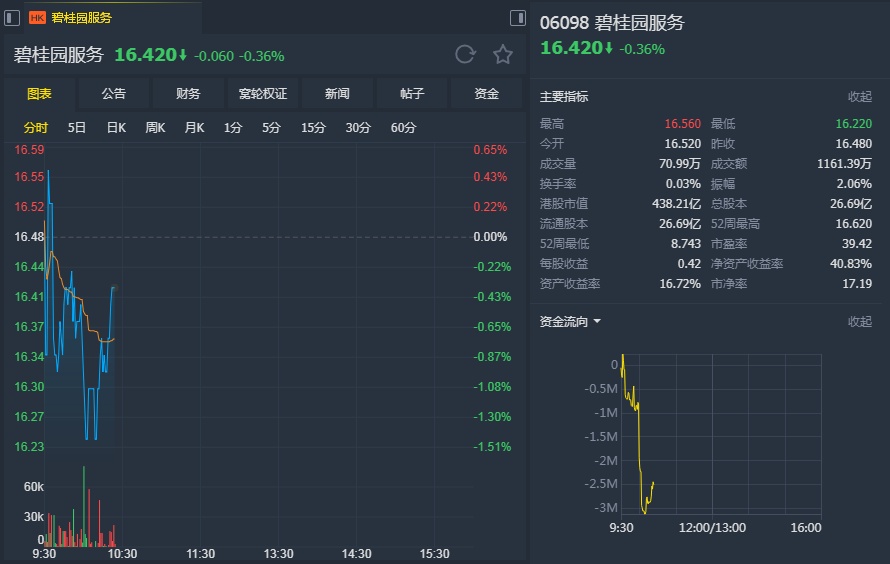Click the 52周最低 value 8.743

[x=686, y=243]
